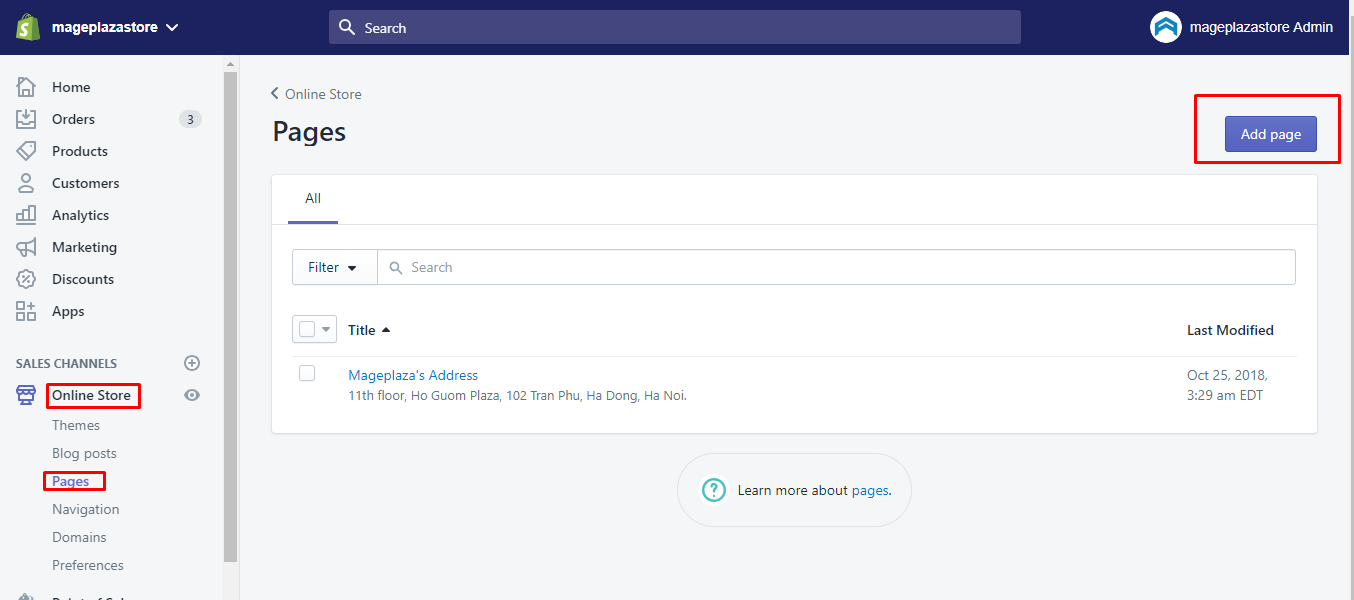Add a sales channel with plus icon
Viewport: 1354px width, 600px height.
coord(192,363)
